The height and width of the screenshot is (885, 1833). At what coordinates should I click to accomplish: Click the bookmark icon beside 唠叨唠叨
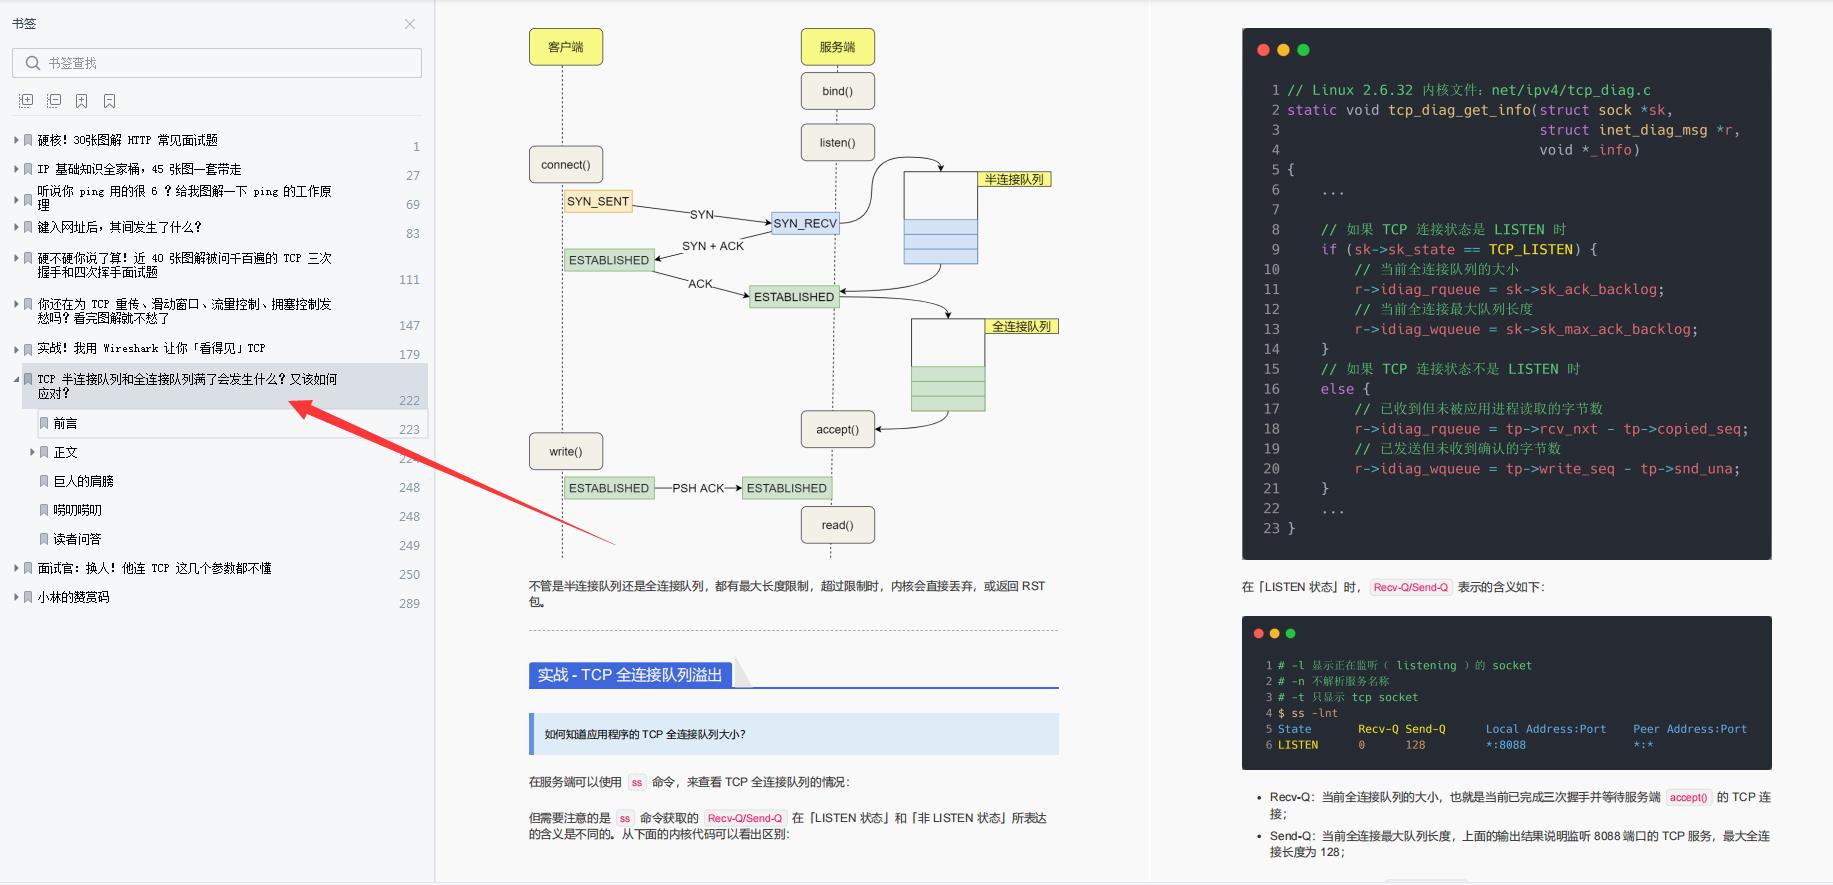click(x=44, y=511)
